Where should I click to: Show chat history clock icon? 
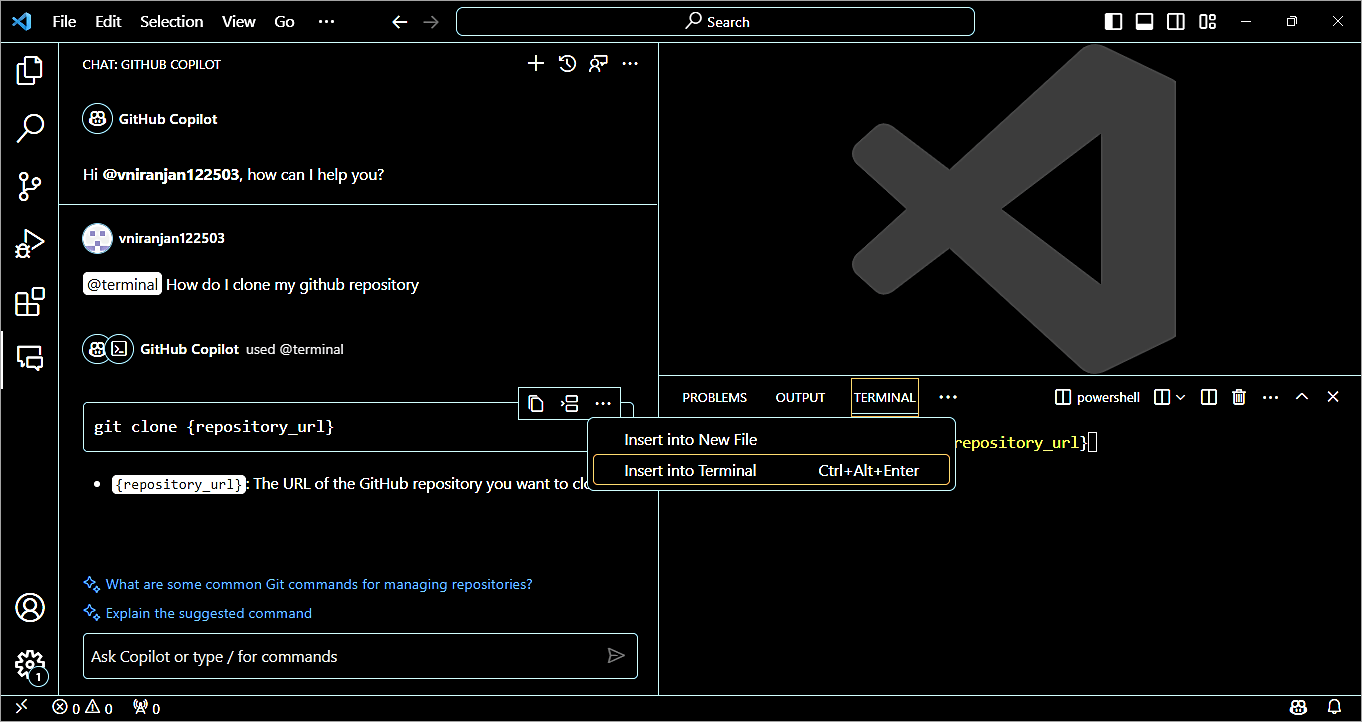point(567,64)
